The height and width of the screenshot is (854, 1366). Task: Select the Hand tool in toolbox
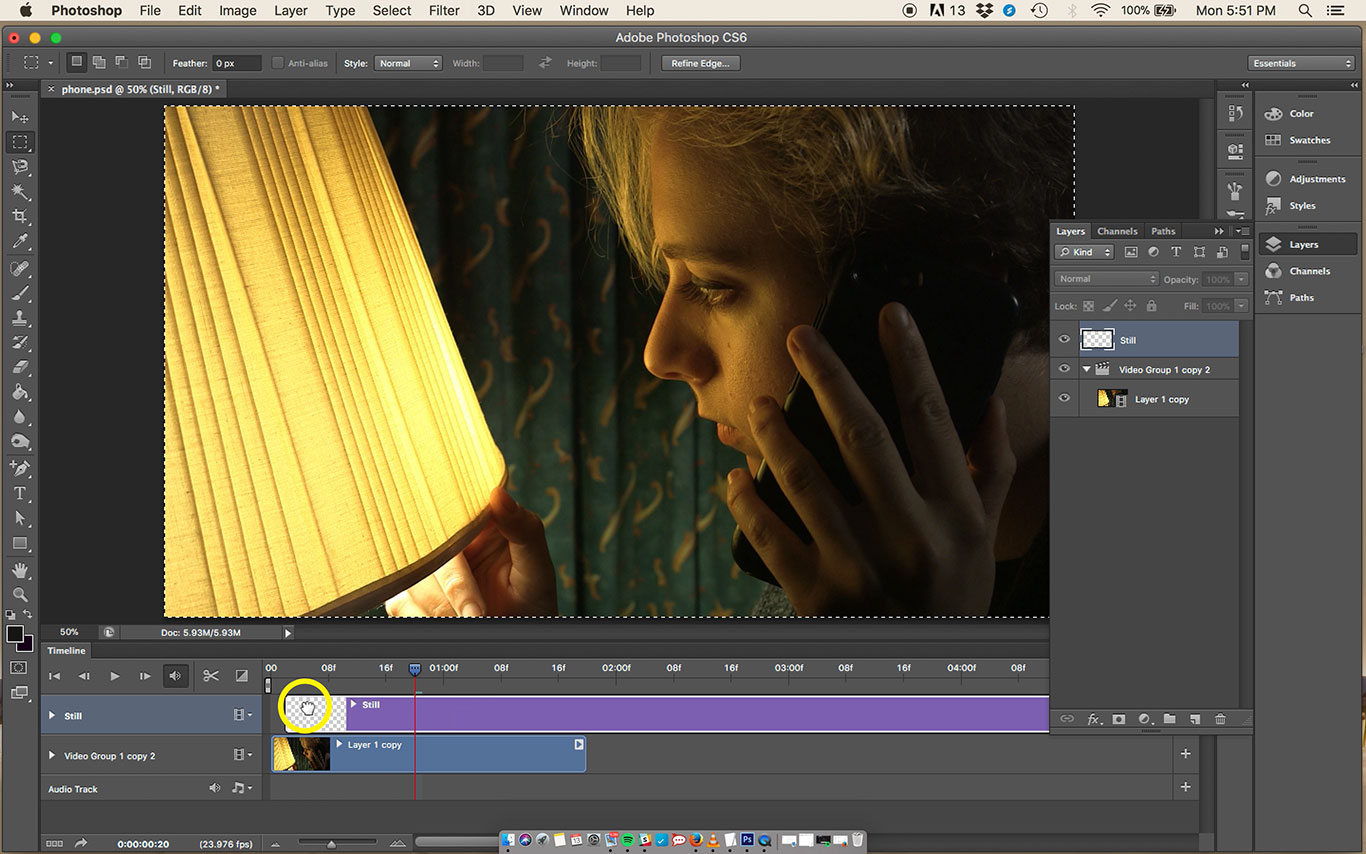pos(20,570)
